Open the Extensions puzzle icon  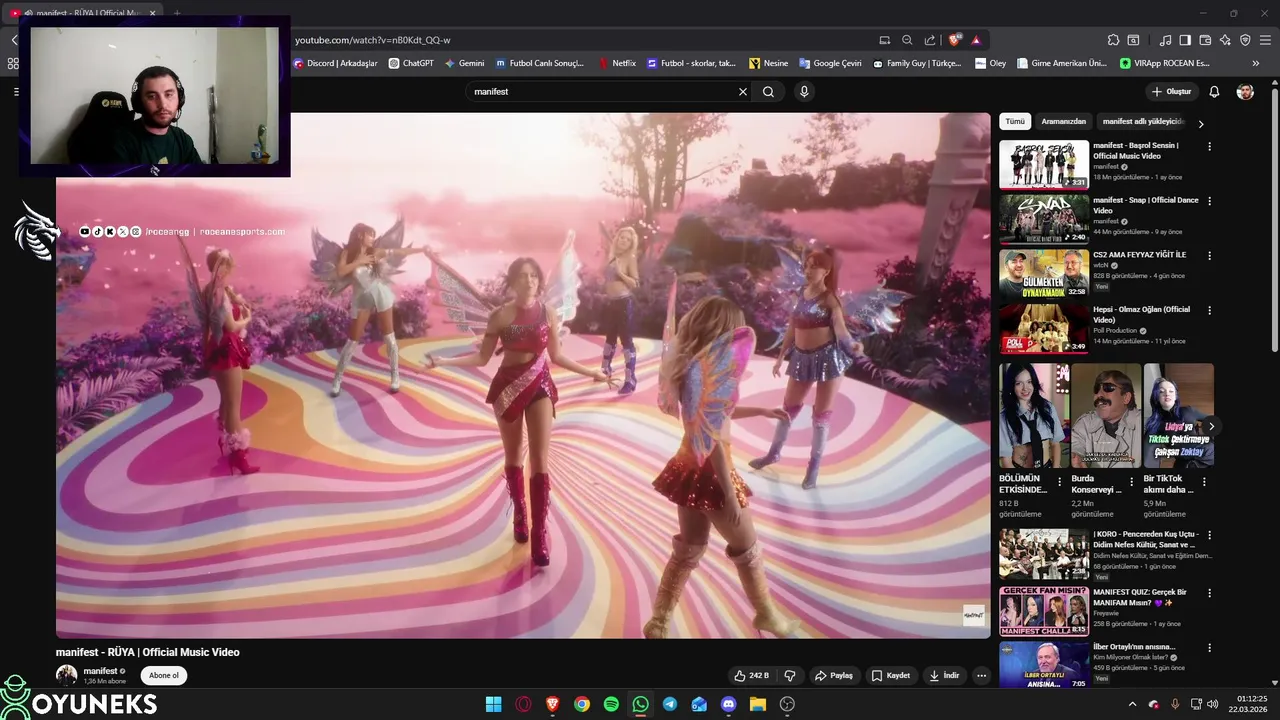pyautogui.click(x=1113, y=40)
